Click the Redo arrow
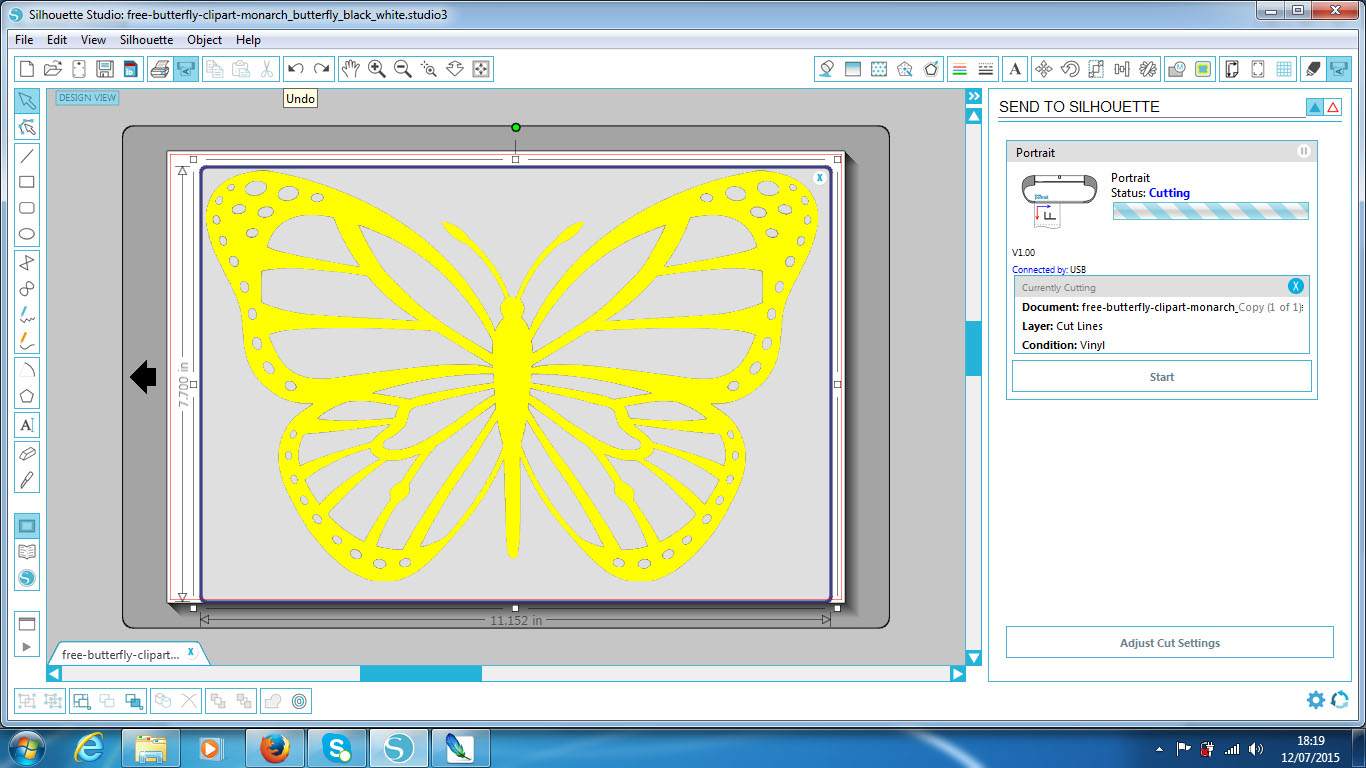This screenshot has width=1366, height=768. (321, 69)
